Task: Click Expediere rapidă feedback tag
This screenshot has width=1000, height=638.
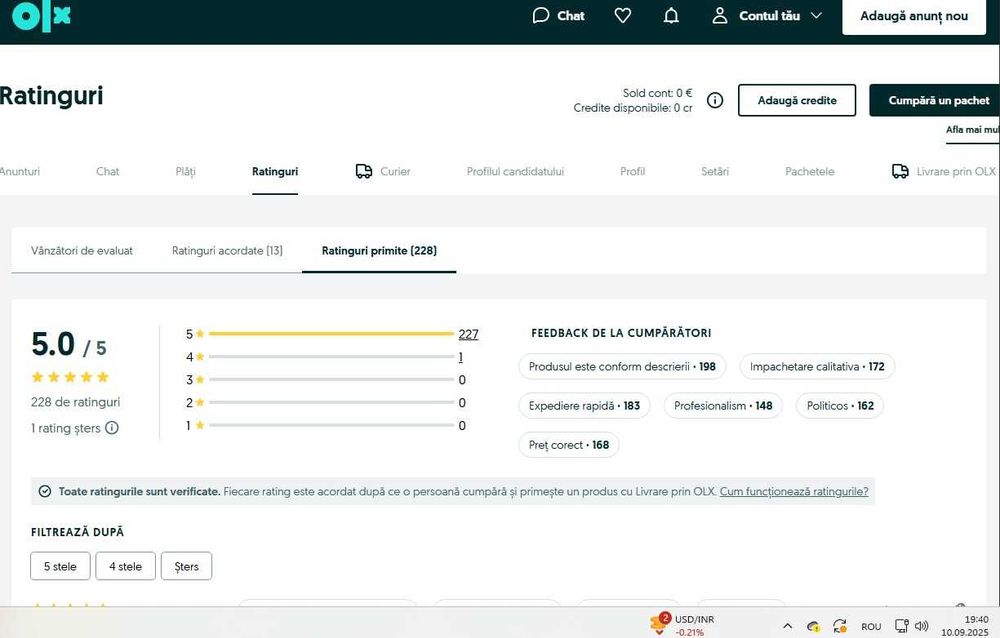Action: [584, 406]
